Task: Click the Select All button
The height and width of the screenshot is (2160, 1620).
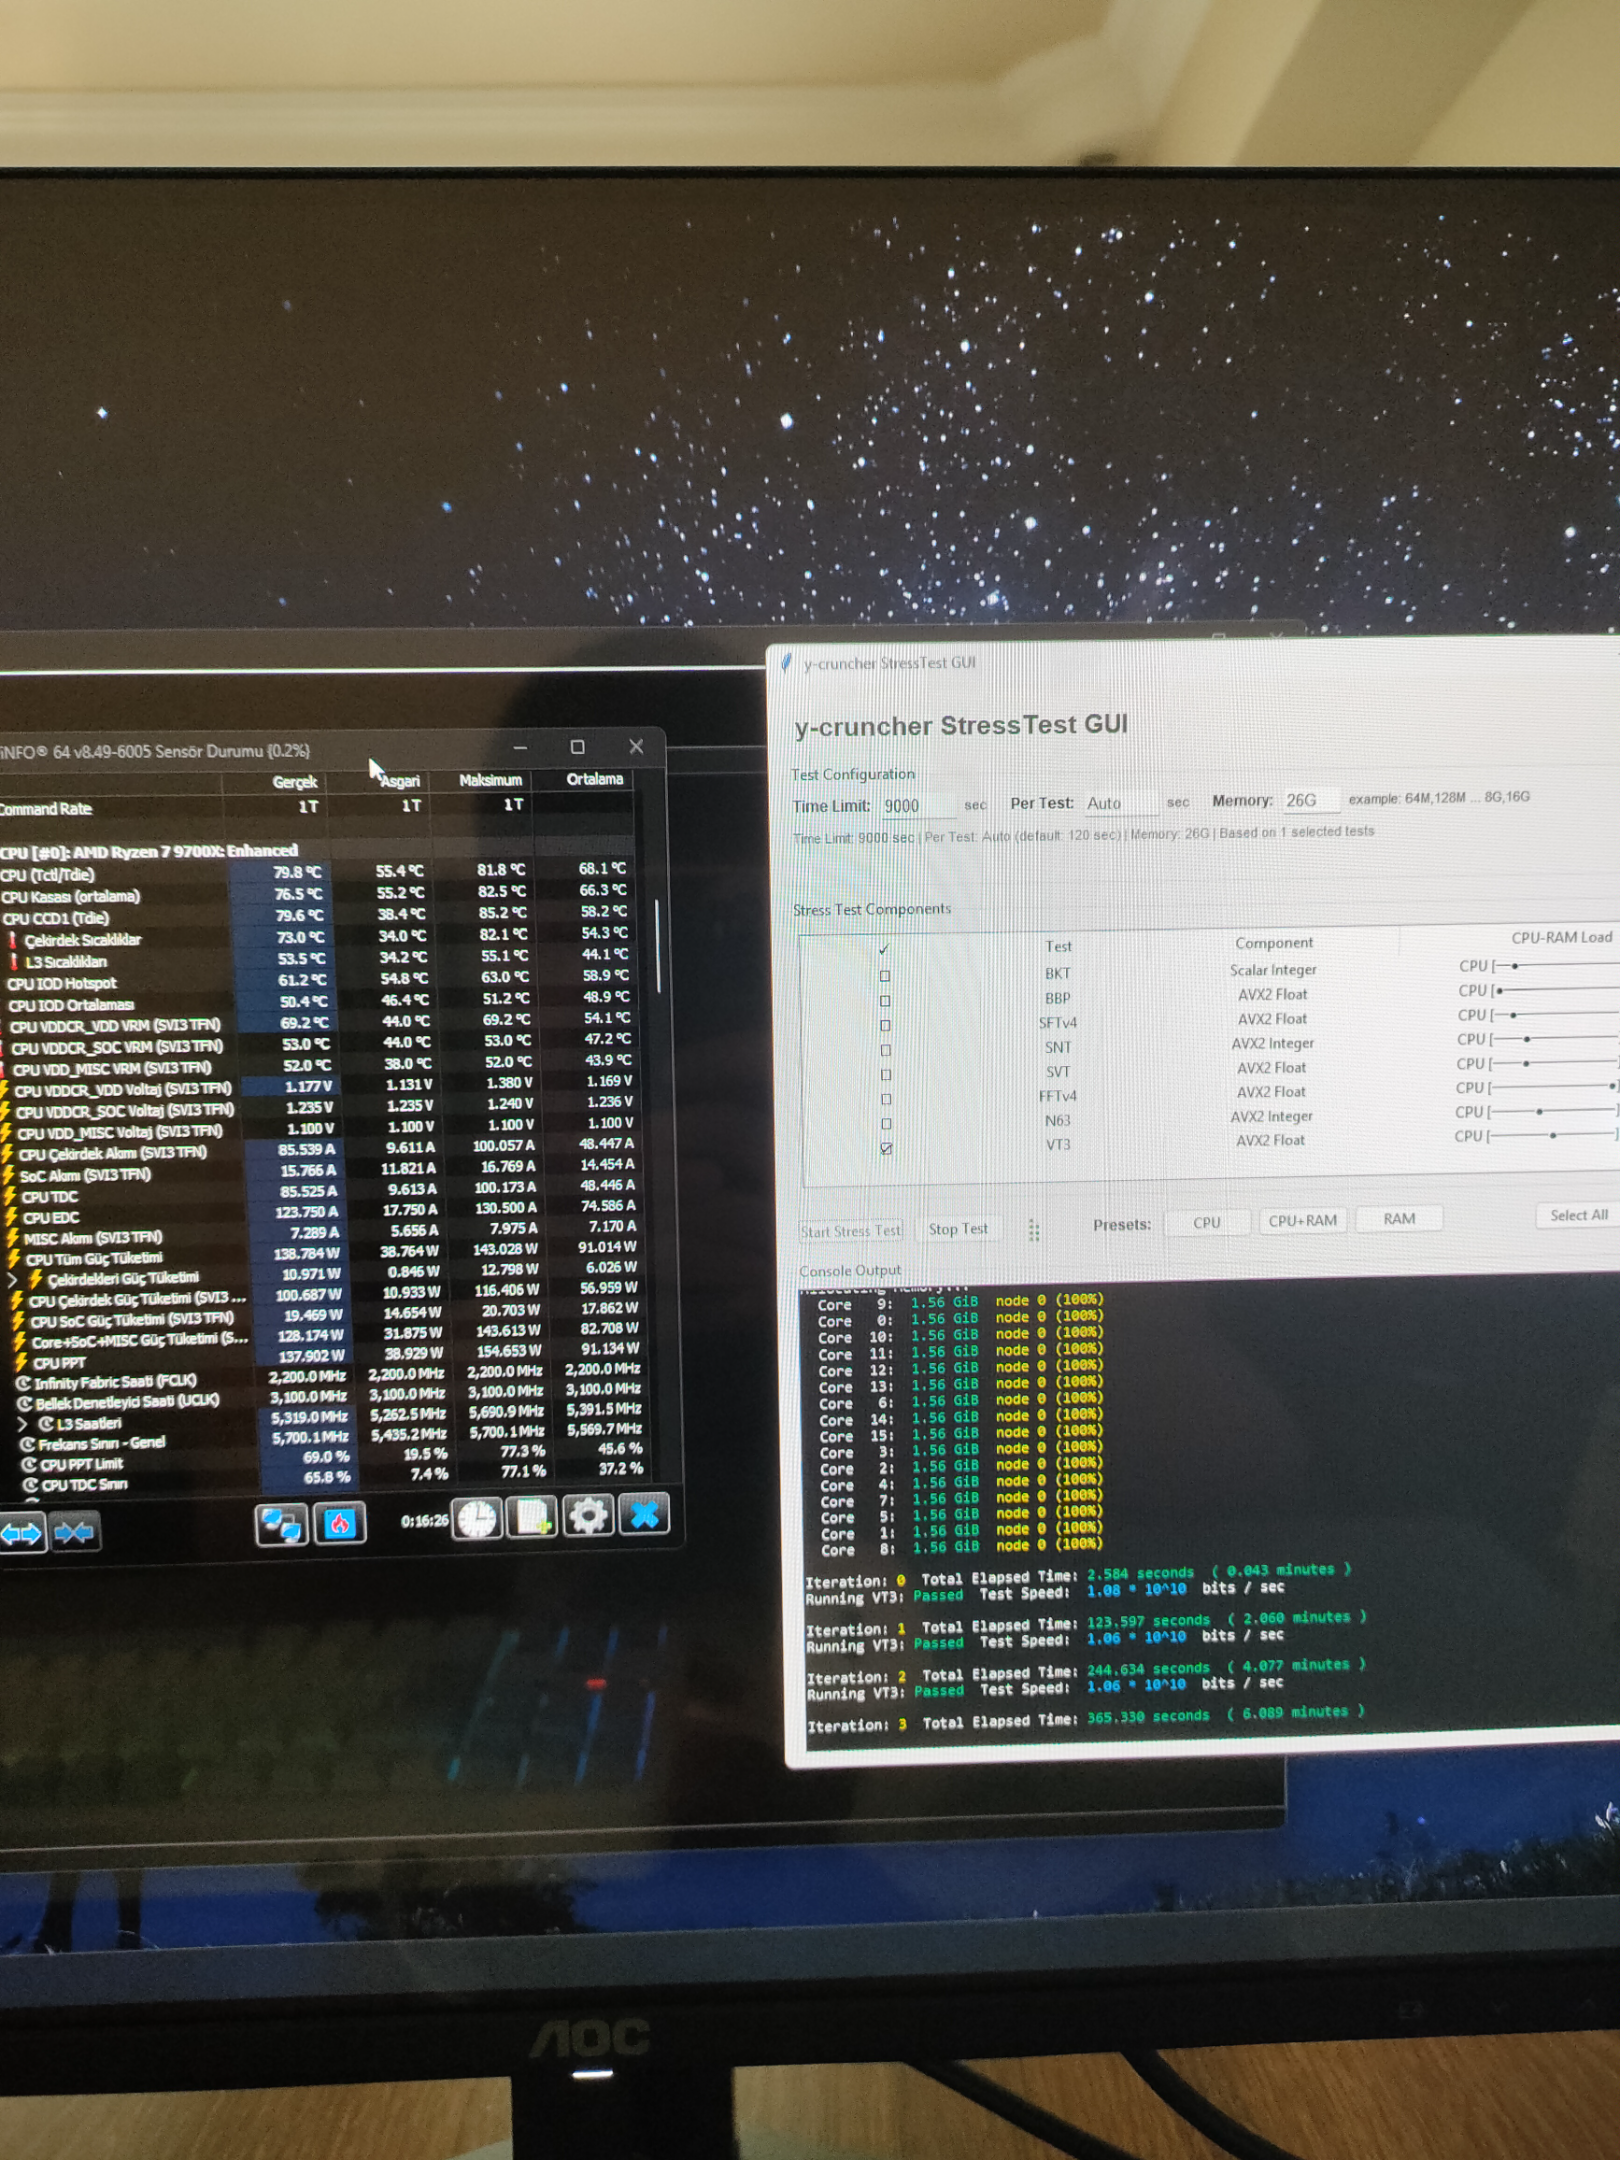Action: pyautogui.click(x=1578, y=1215)
